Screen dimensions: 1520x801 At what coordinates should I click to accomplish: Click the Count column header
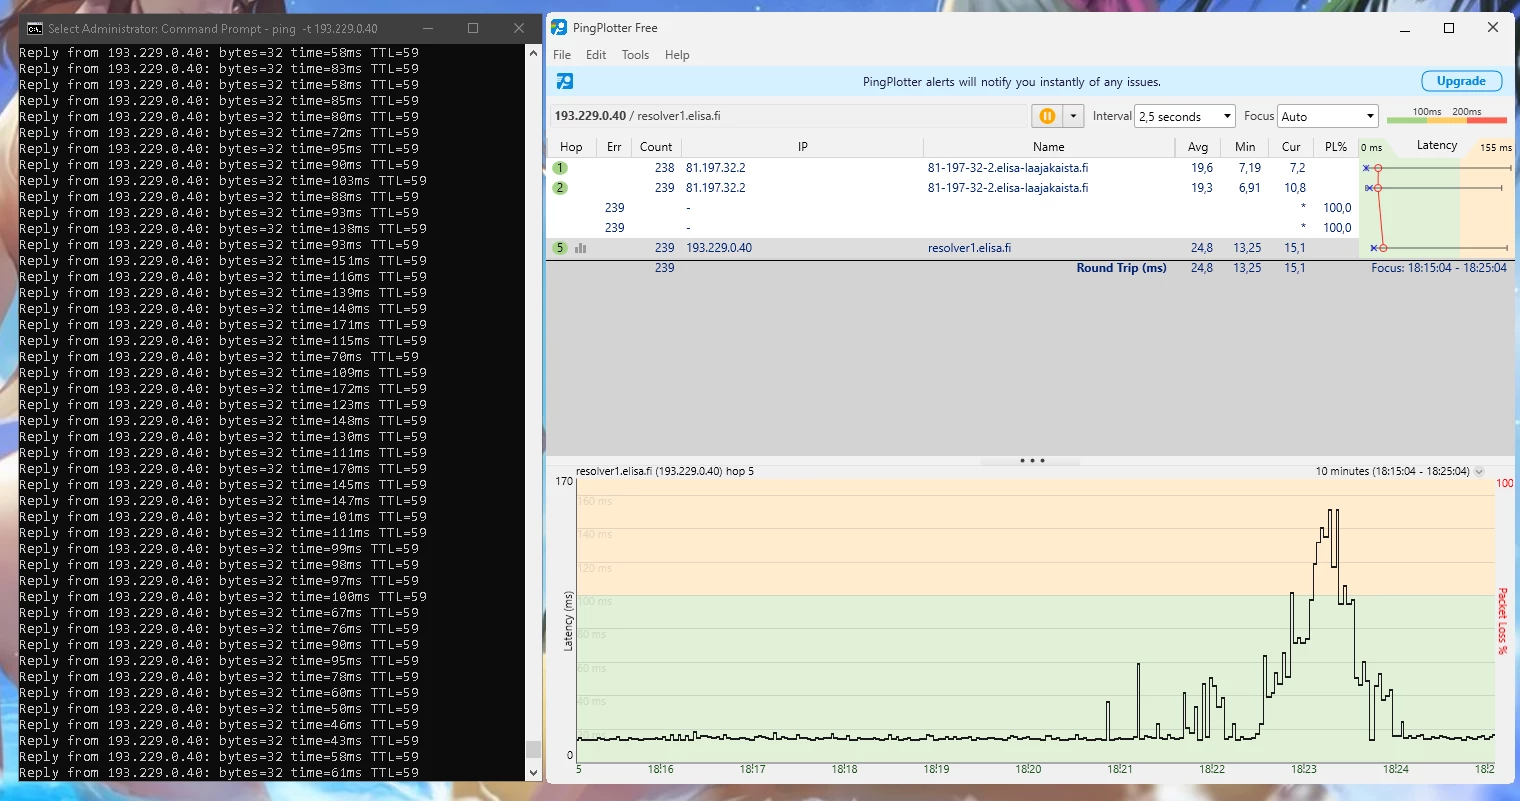656,147
